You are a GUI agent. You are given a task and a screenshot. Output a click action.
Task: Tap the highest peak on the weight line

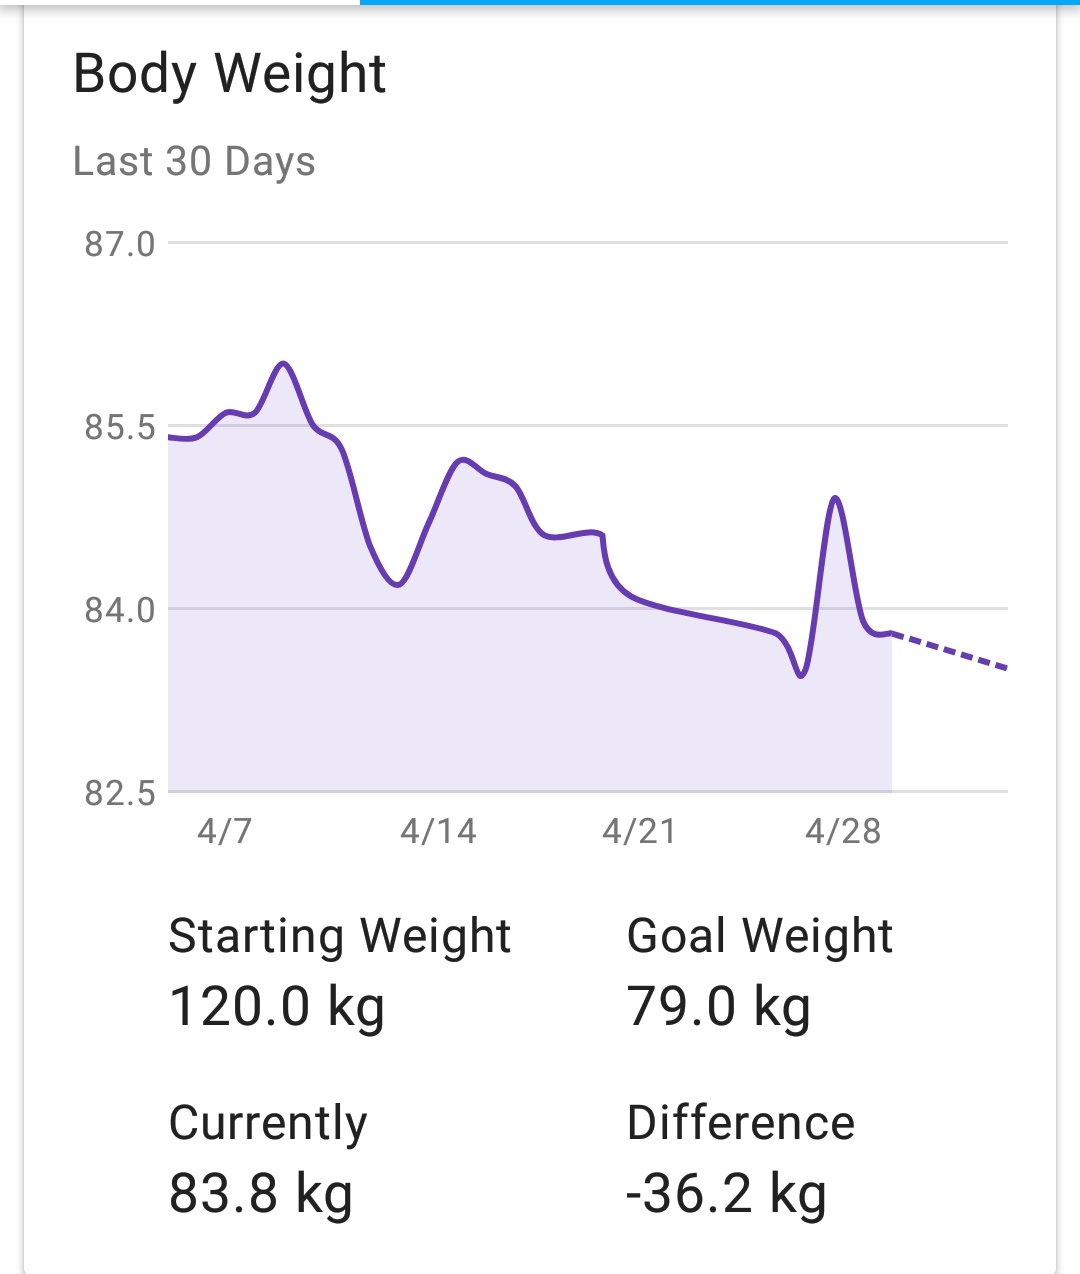tap(284, 364)
